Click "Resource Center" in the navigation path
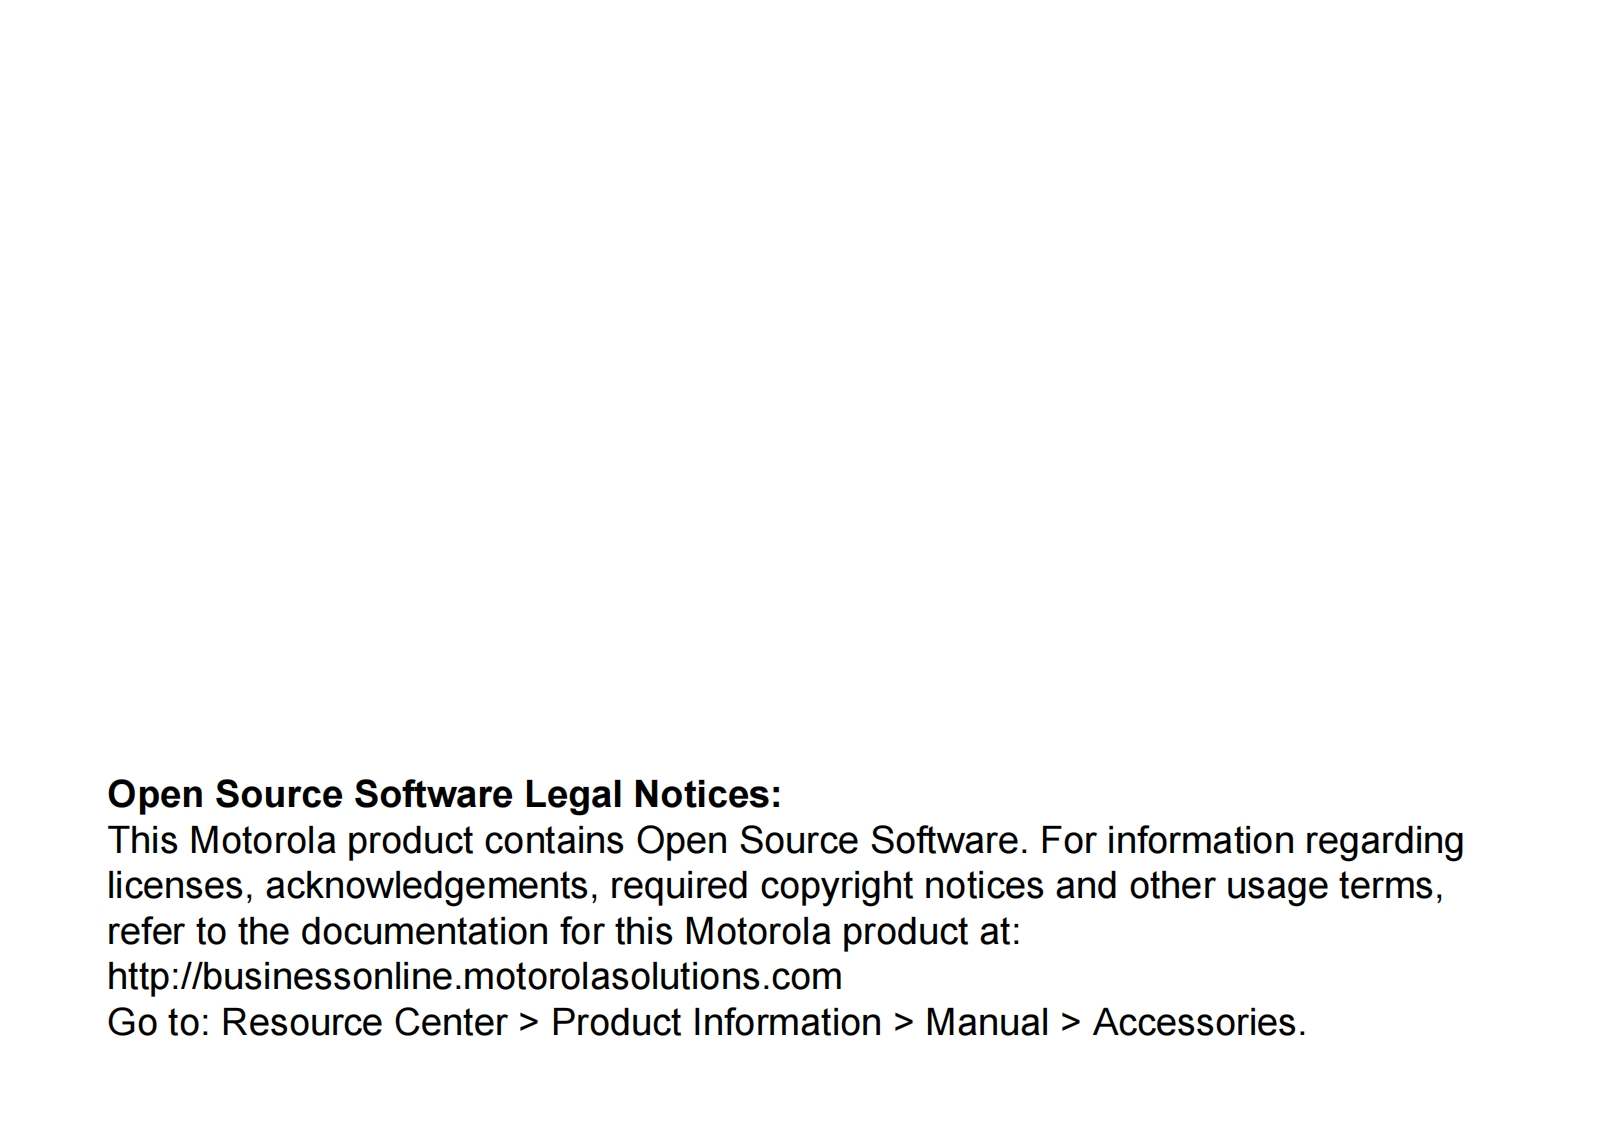Image resolution: width=1609 pixels, height=1122 pixels. click(x=364, y=1023)
